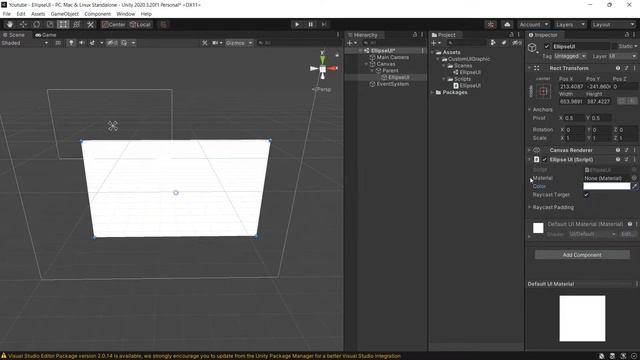The image size is (640, 360).
Task: Select the Move tool
Action: (23, 24)
